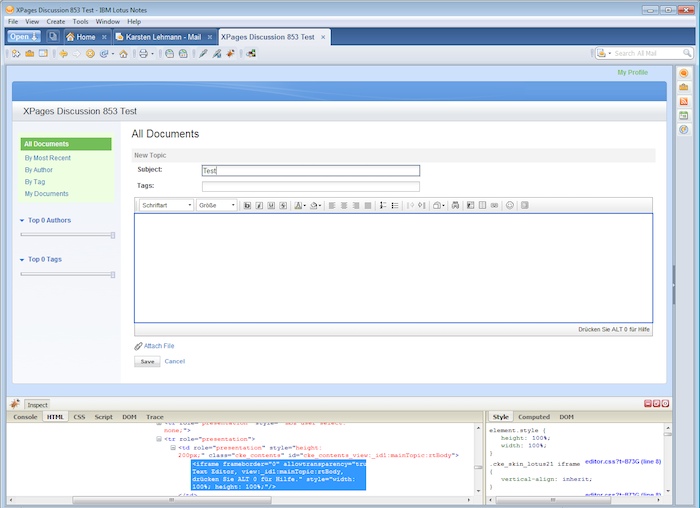This screenshot has width=700, height=508.
Task: Open the Größe font size dropdown
Action: [217, 205]
